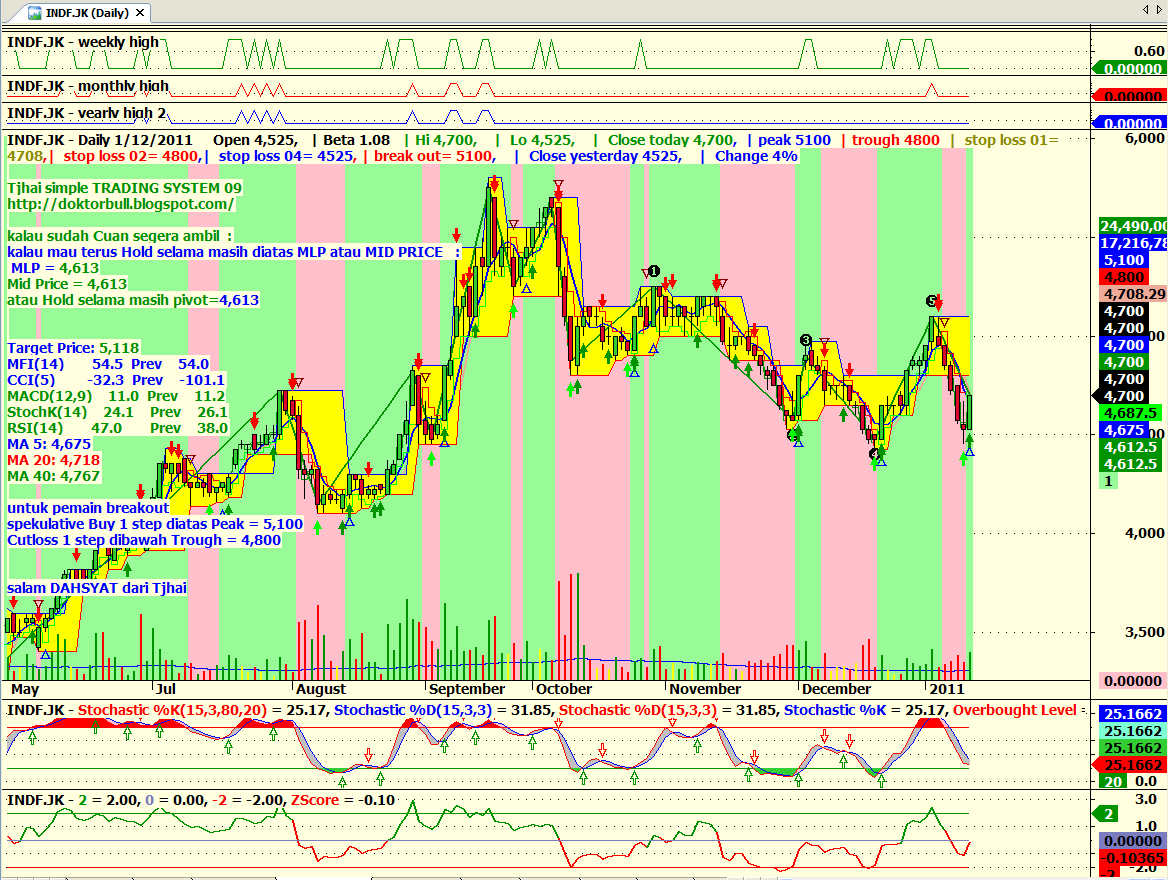Click the green 4,687.5 price axis label
This screenshot has width=1168, height=880.
1131,414
